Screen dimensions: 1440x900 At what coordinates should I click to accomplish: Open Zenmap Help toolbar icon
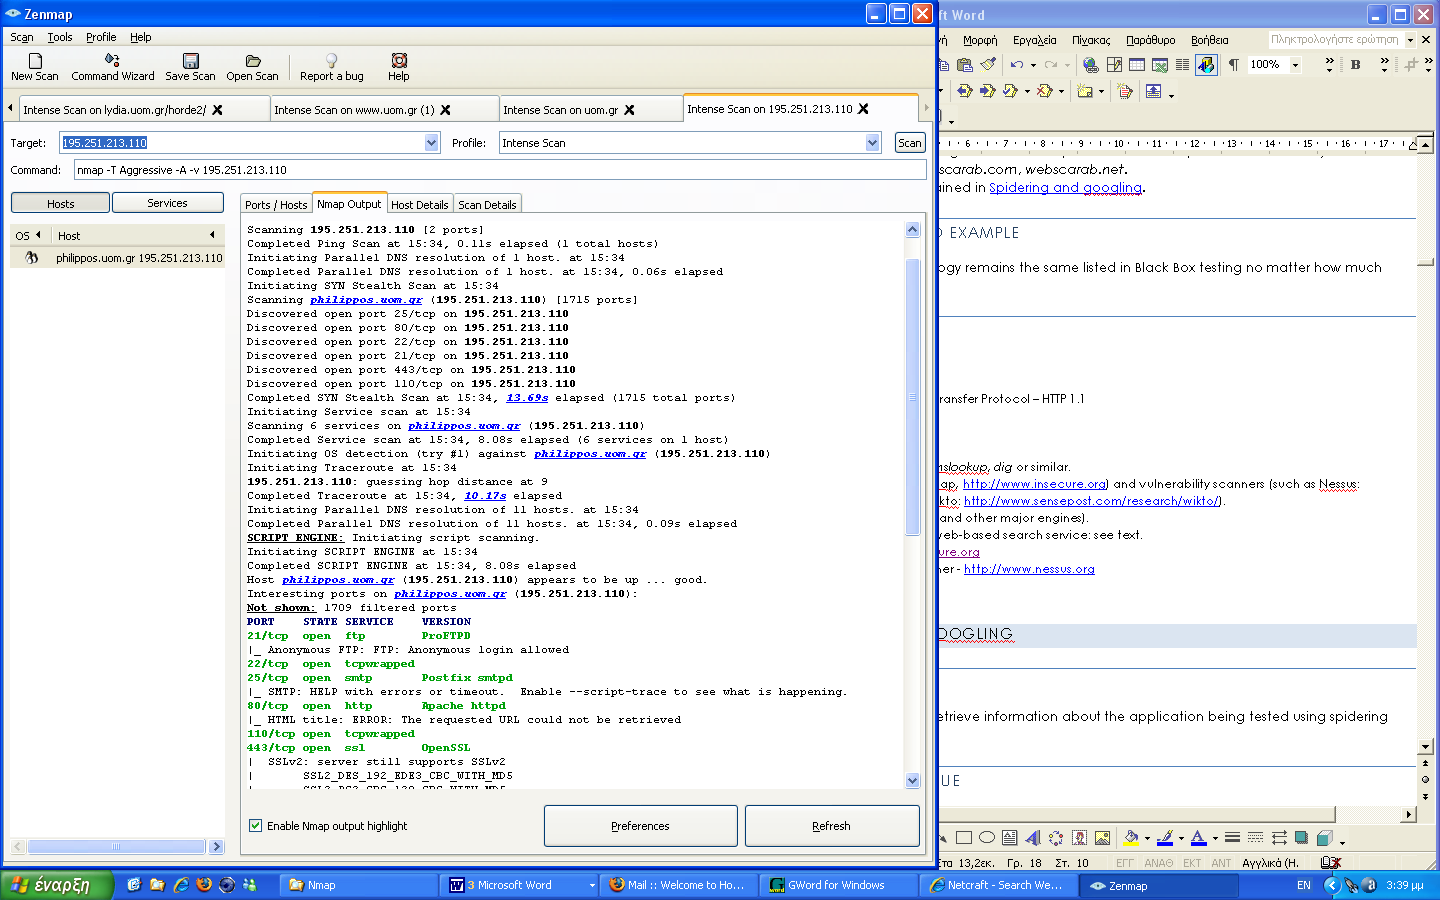pos(399,67)
